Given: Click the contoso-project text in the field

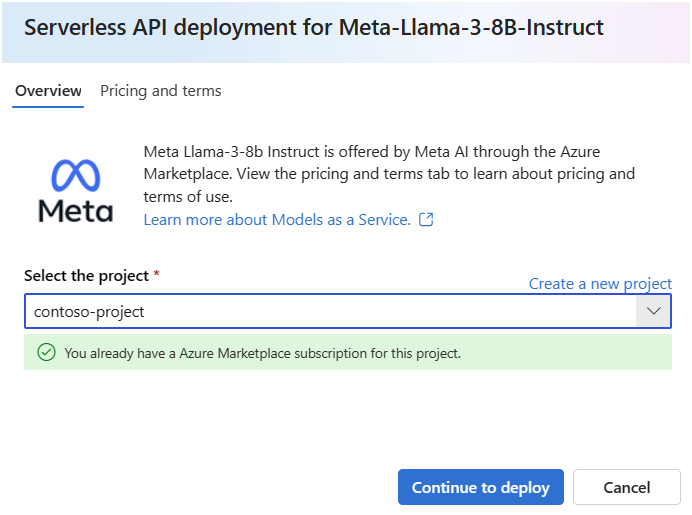Looking at the screenshot, I should tap(89, 312).
